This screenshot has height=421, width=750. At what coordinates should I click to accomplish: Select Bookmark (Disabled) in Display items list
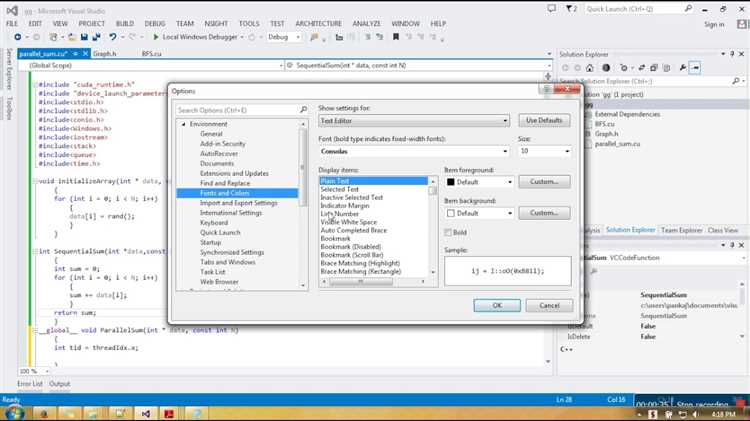click(x=351, y=247)
